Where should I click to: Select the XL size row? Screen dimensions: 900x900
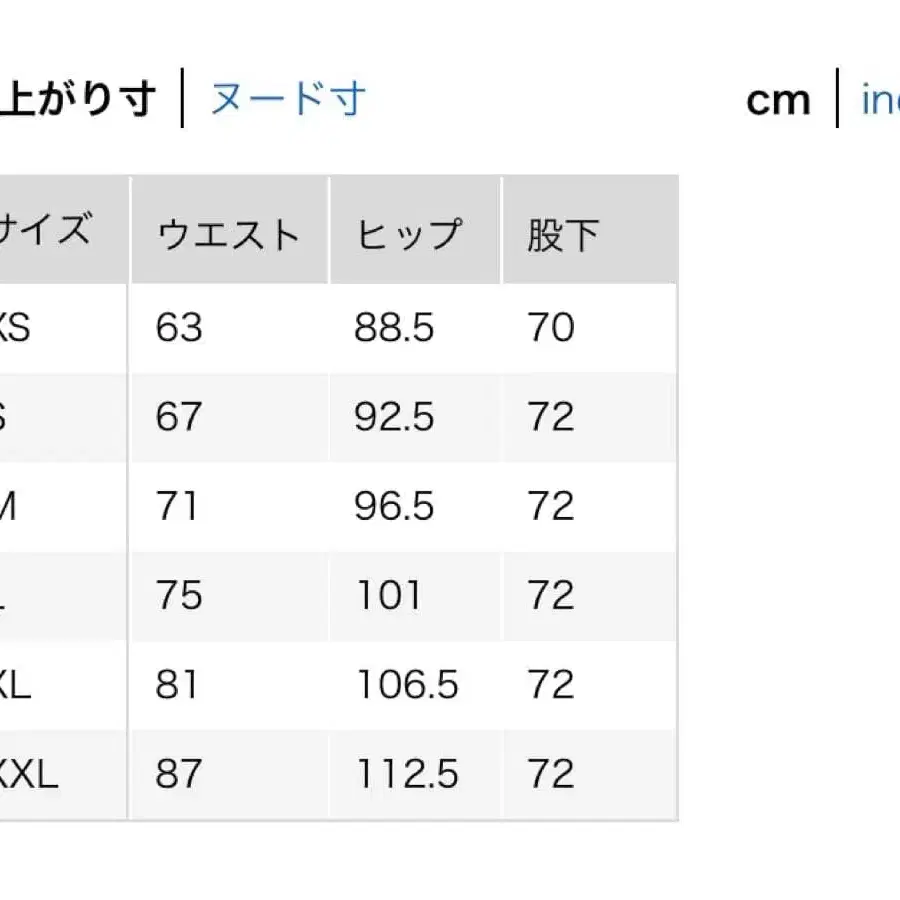tap(15, 684)
